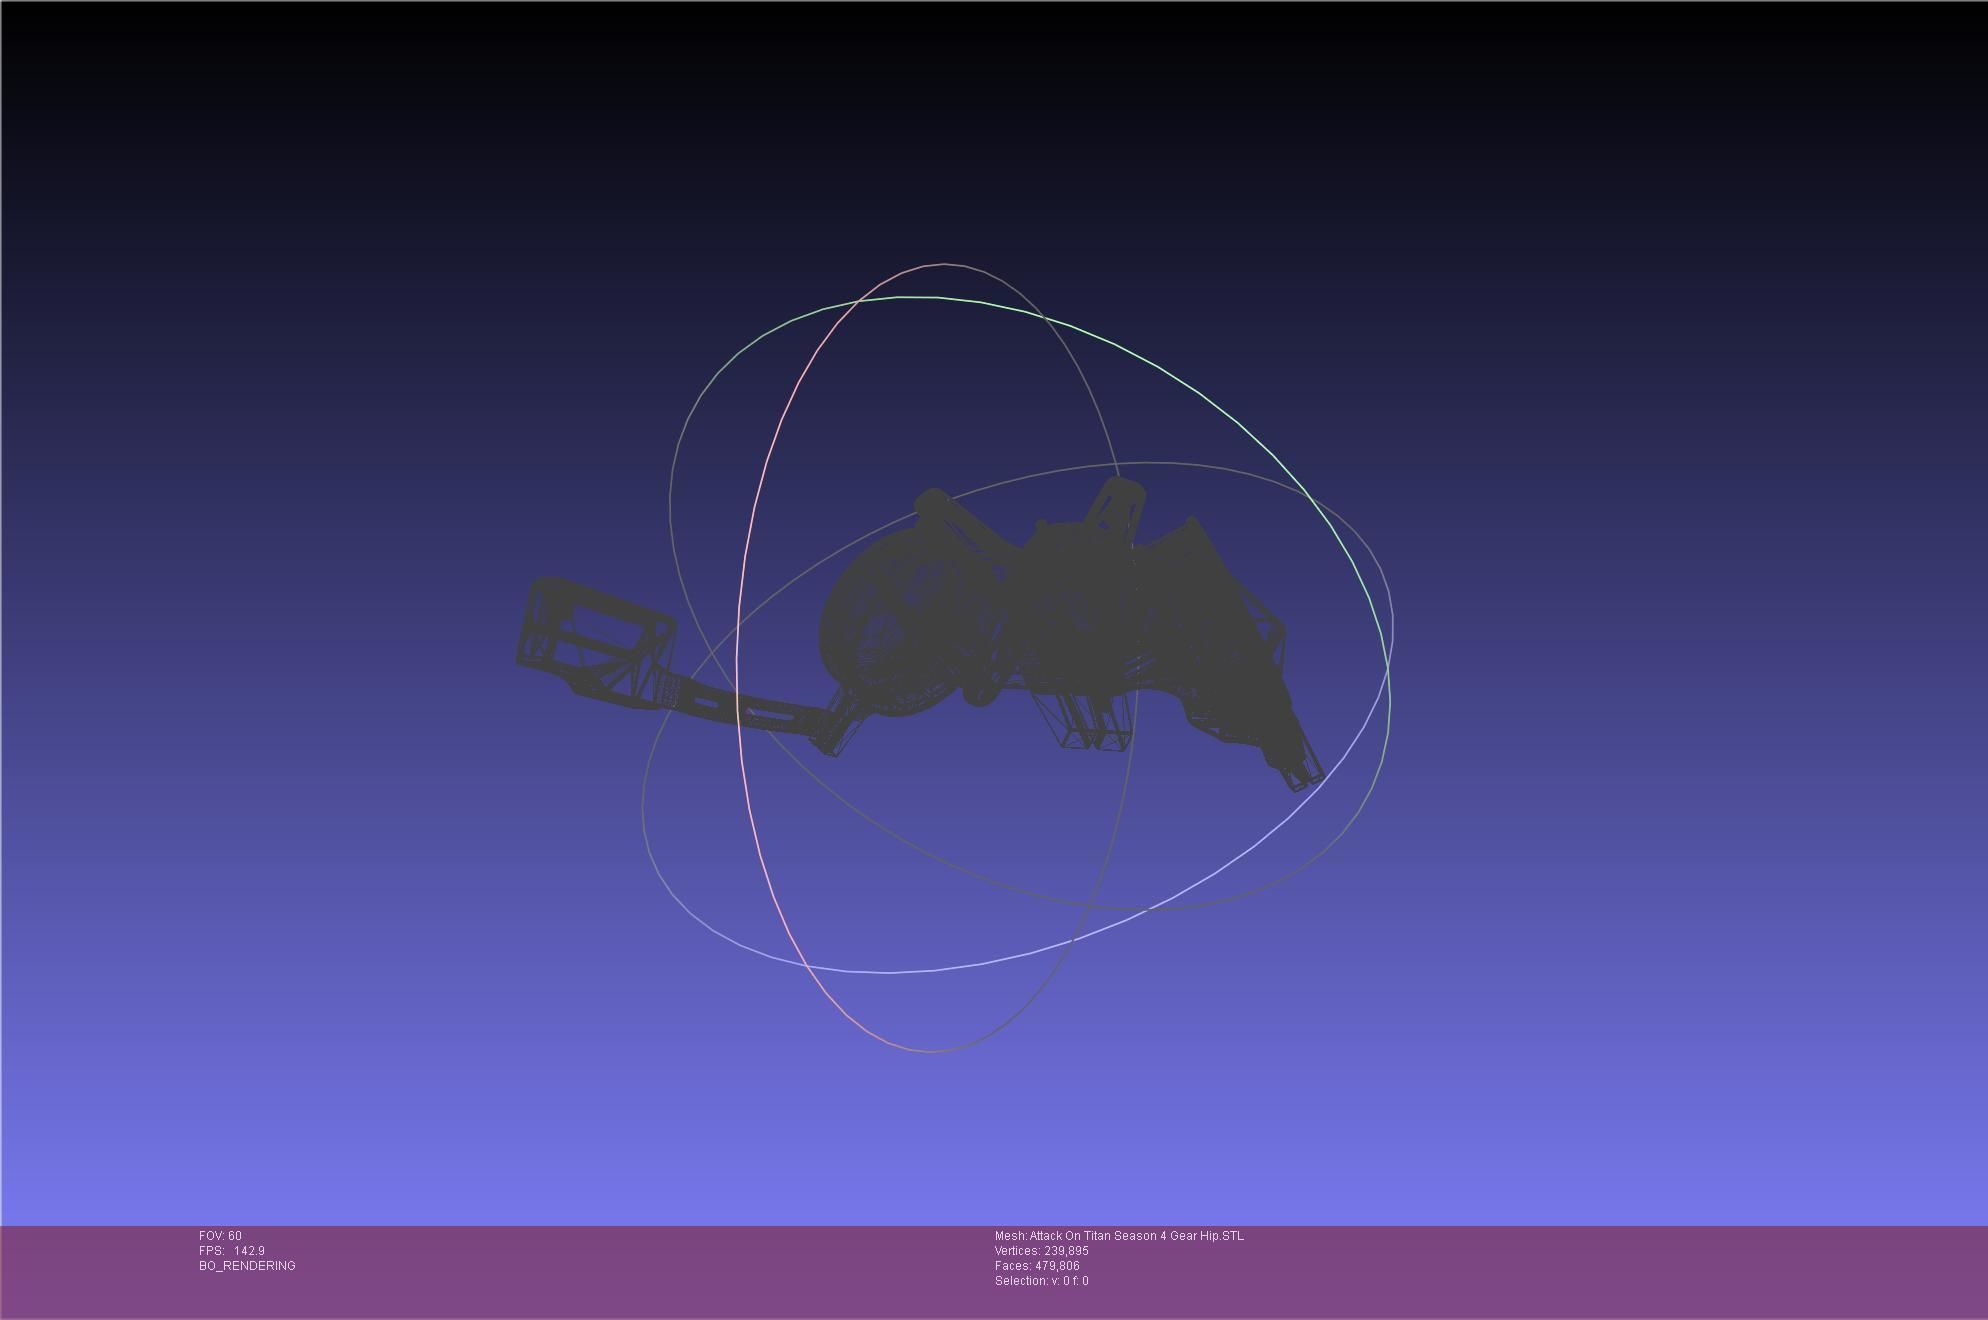Image resolution: width=1988 pixels, height=1320 pixels.
Task: Click the small support bracket under mesh center
Action: tap(1095, 725)
